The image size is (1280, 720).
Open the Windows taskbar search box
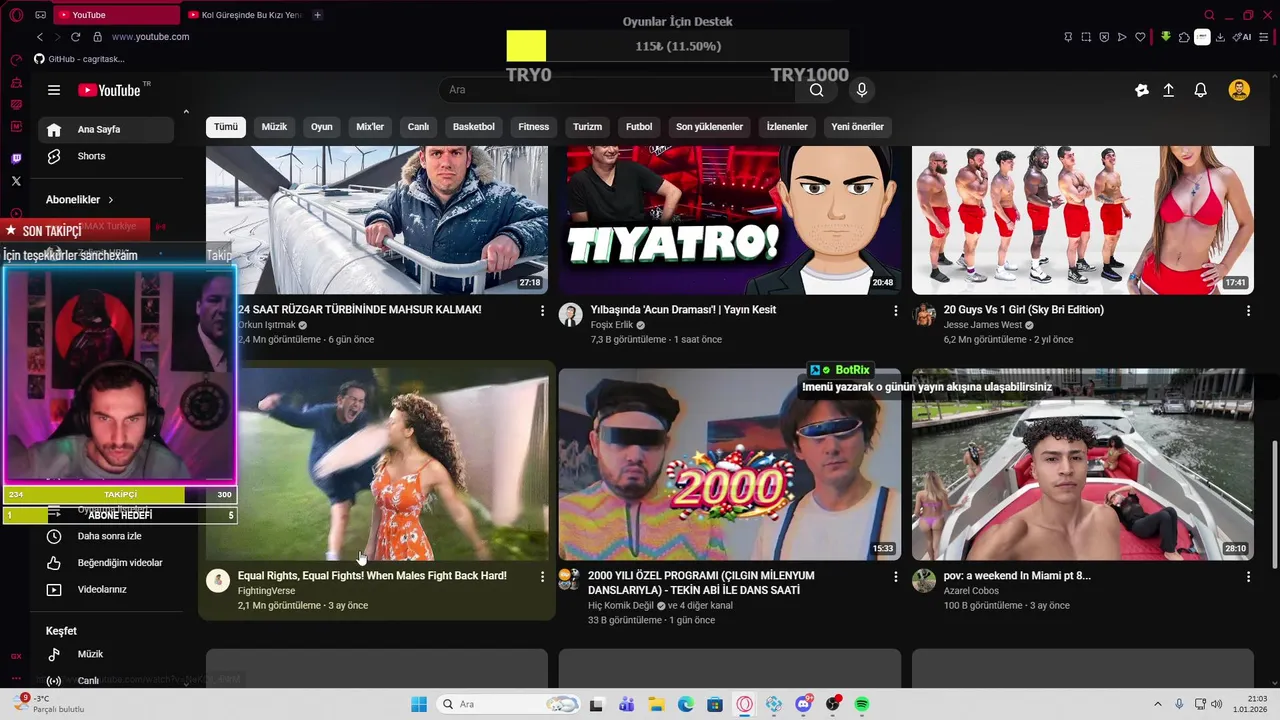coord(510,704)
